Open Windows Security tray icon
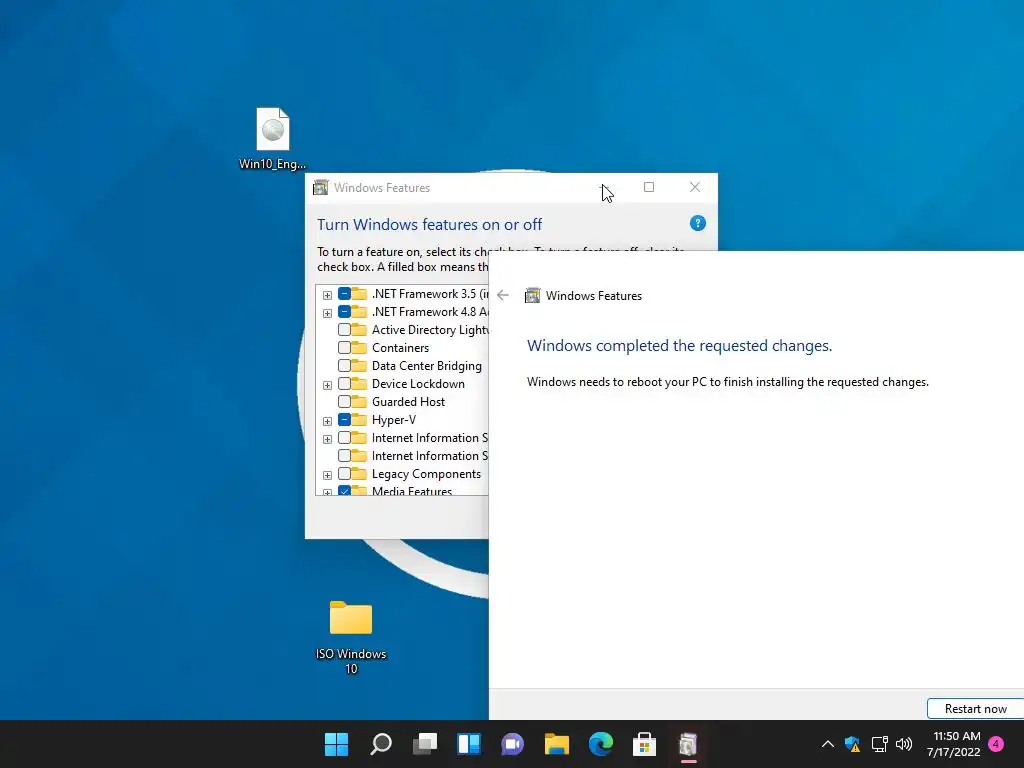Screen dimensions: 1024x768 click(852, 744)
